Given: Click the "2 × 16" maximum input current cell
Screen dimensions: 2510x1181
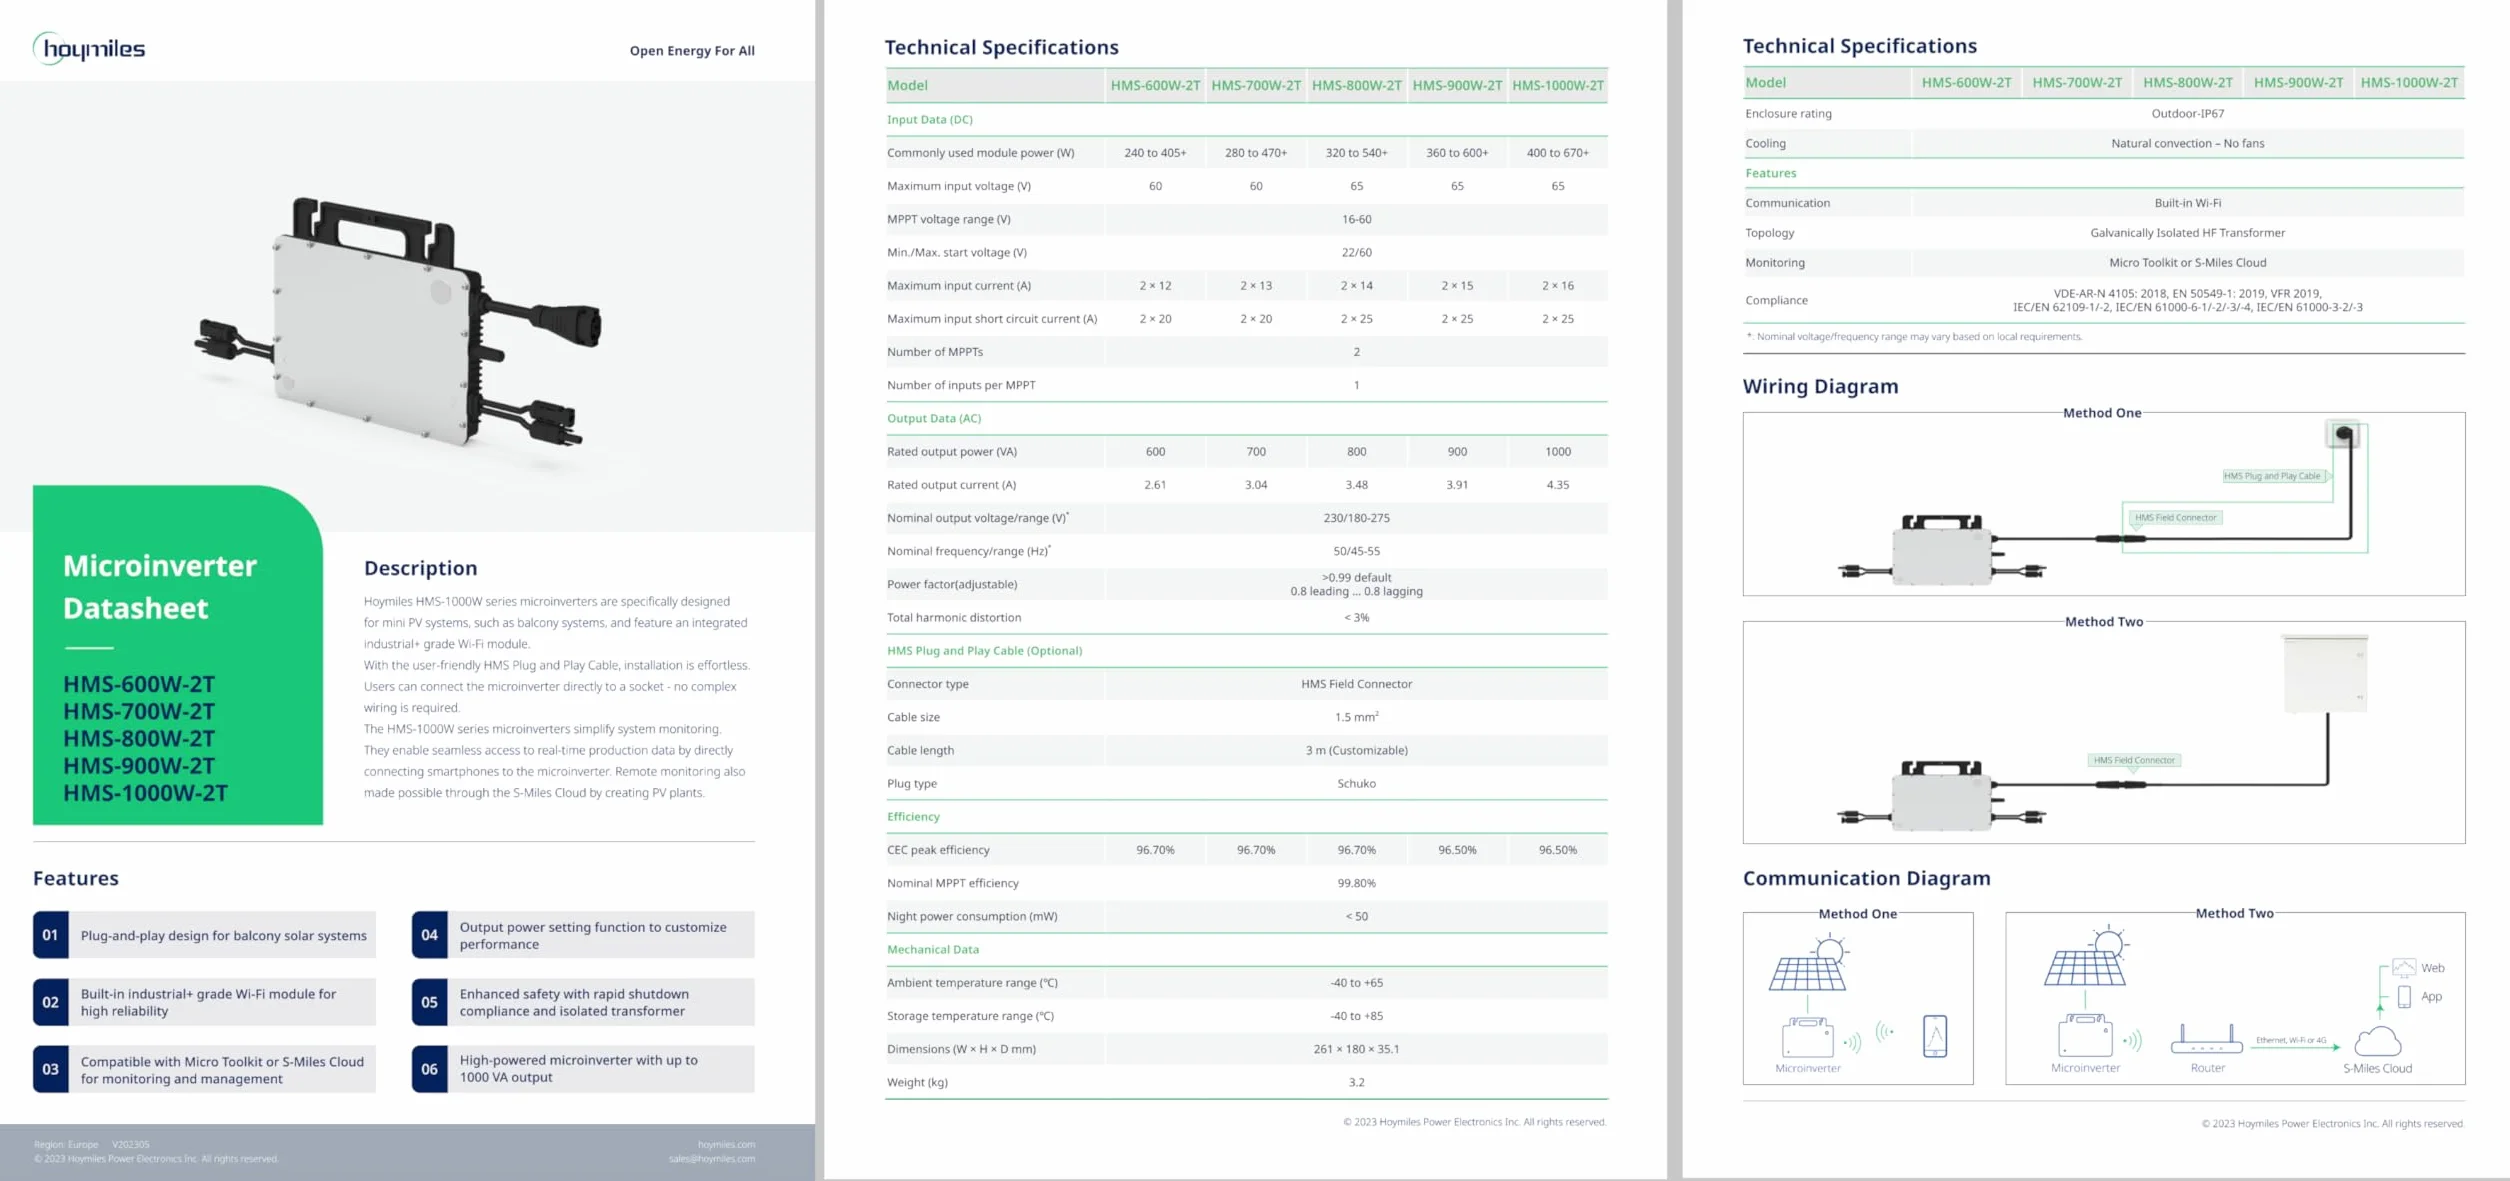Looking at the screenshot, I should (x=1557, y=285).
